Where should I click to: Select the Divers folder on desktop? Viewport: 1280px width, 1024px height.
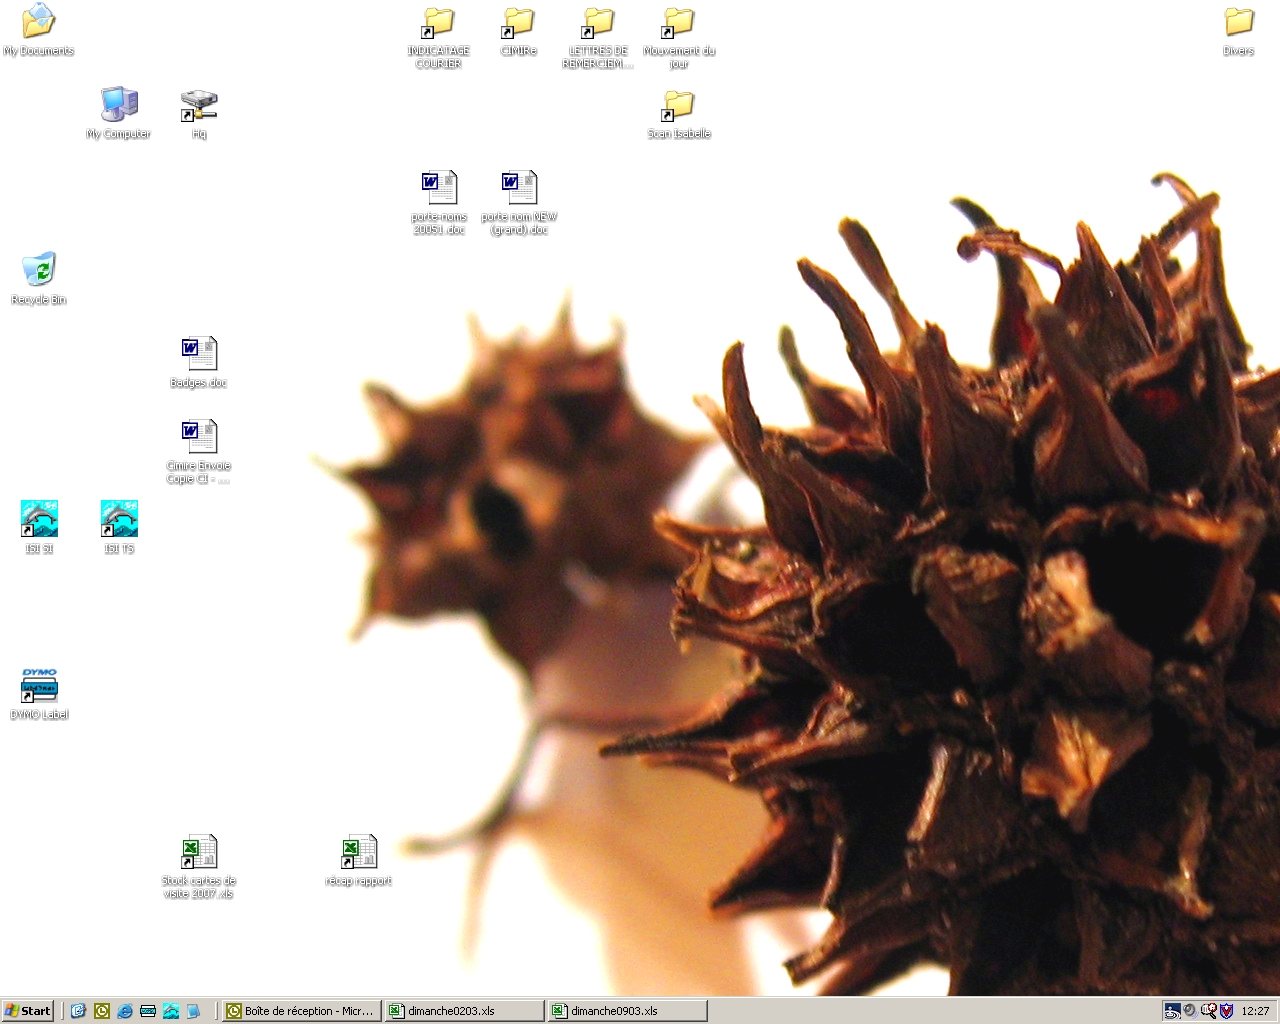[x=1239, y=30]
